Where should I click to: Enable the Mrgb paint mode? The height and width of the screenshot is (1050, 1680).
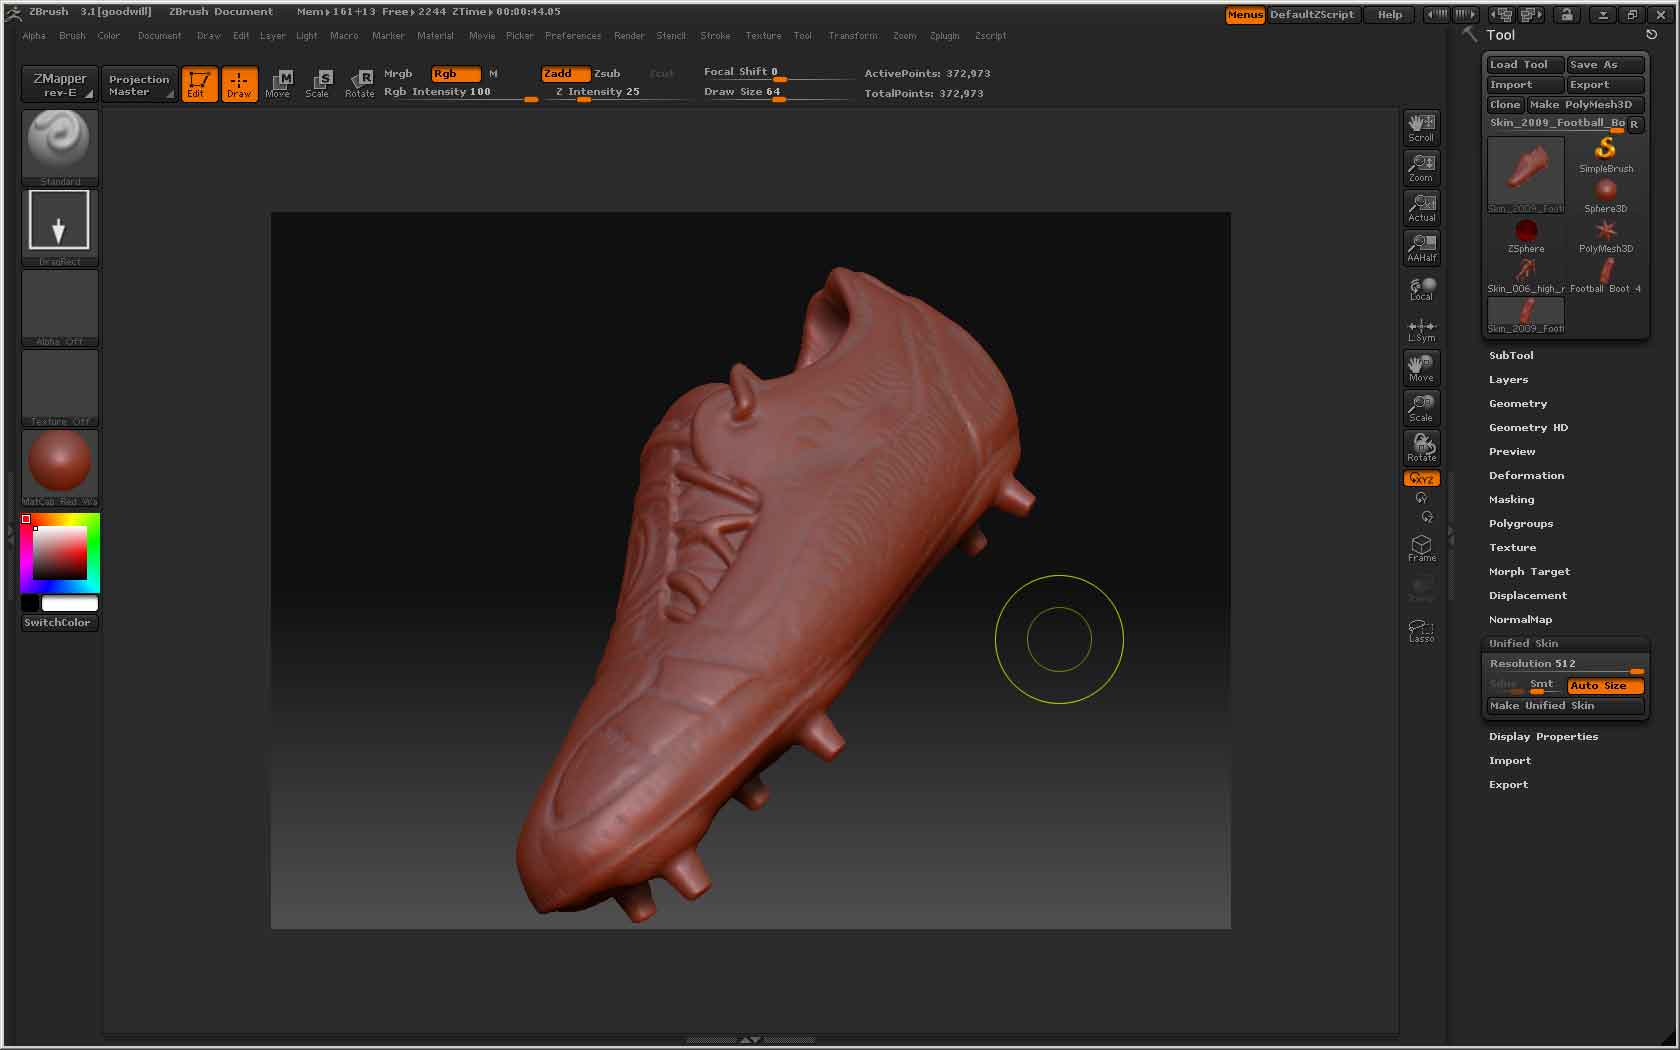click(398, 73)
